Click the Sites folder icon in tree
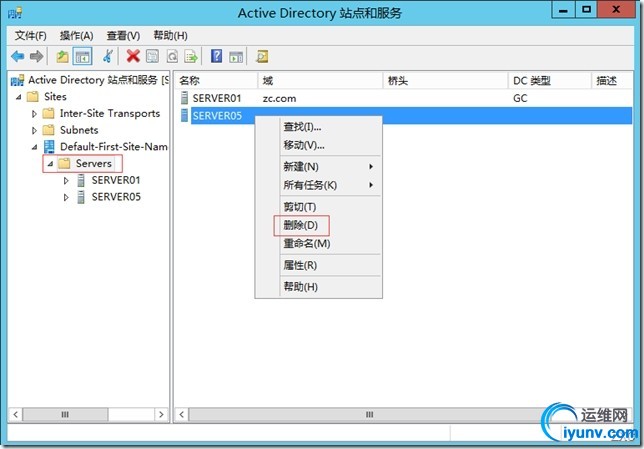Viewport: 644px width, 449px height. coord(32,97)
